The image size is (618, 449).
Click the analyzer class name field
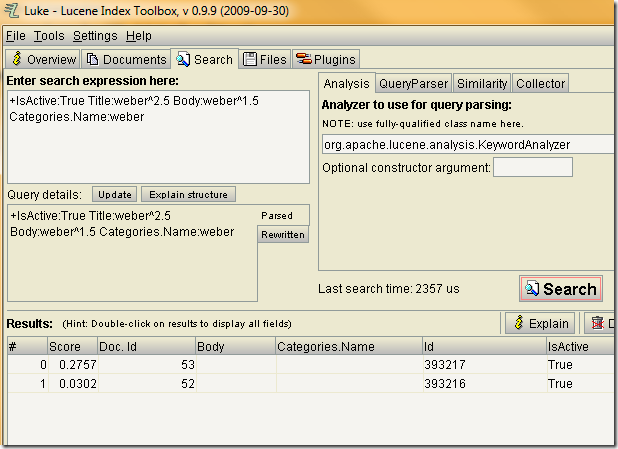click(468, 144)
